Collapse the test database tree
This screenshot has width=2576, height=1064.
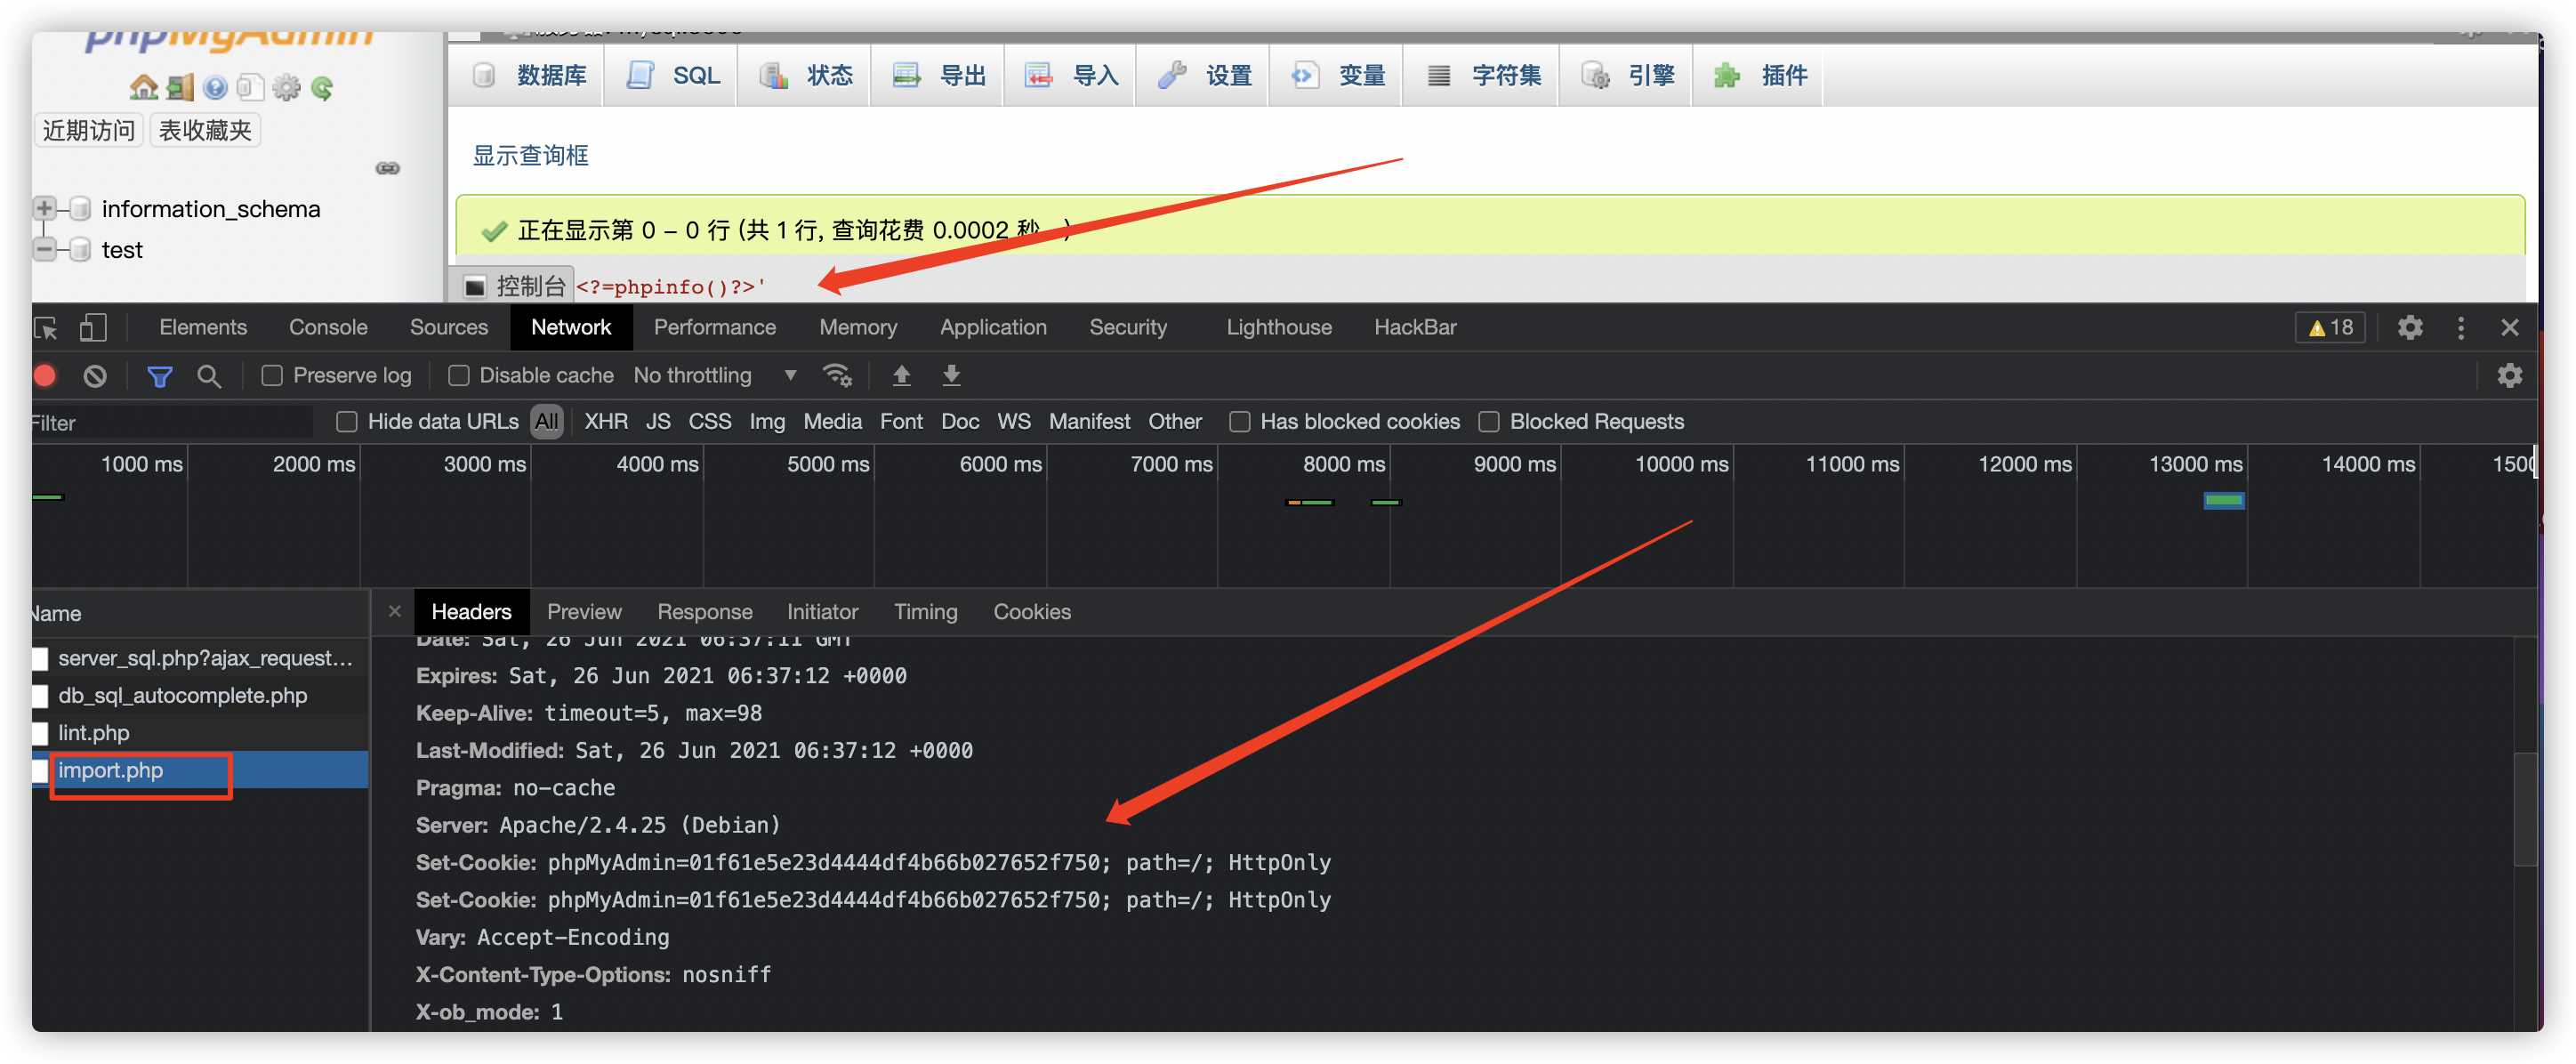click(45, 250)
